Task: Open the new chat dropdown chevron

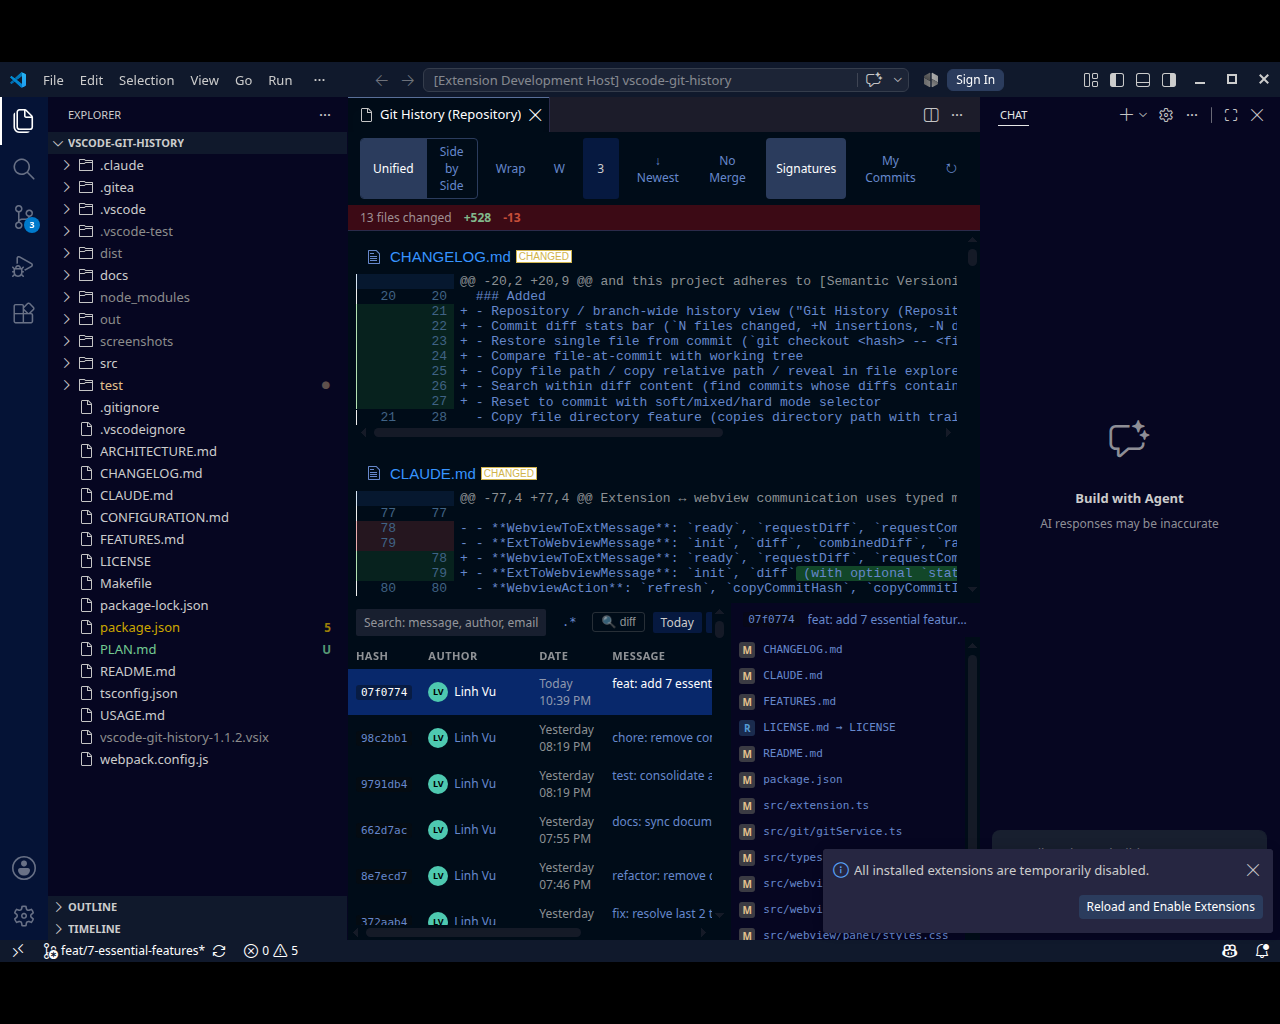Action: (1143, 115)
